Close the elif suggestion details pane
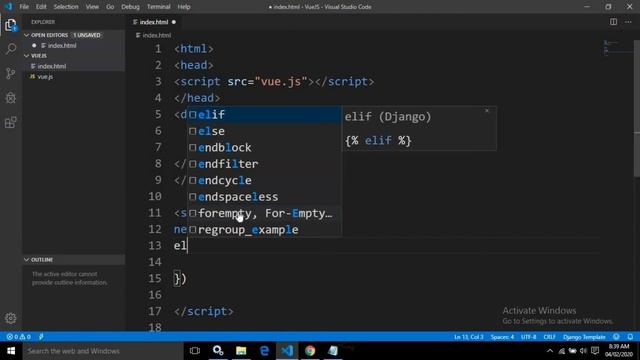This screenshot has height=360, width=640. (487, 111)
